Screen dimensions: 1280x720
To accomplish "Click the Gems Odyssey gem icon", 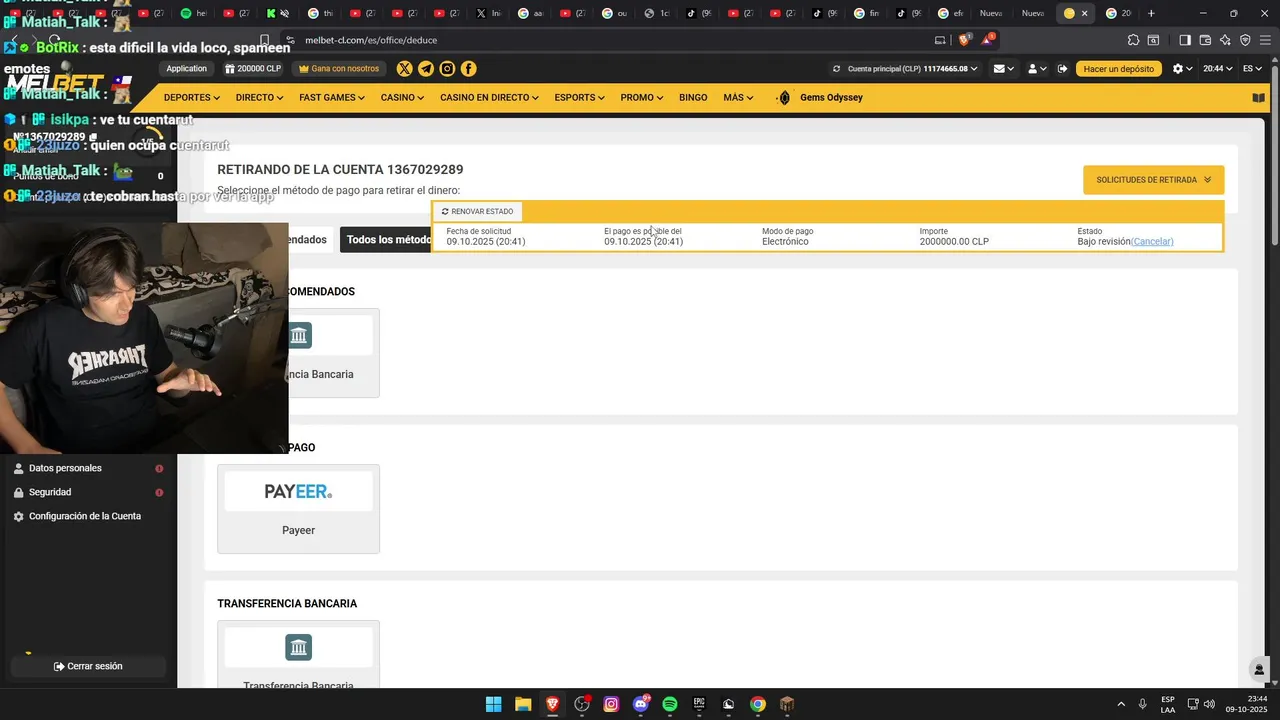I will pos(784,98).
